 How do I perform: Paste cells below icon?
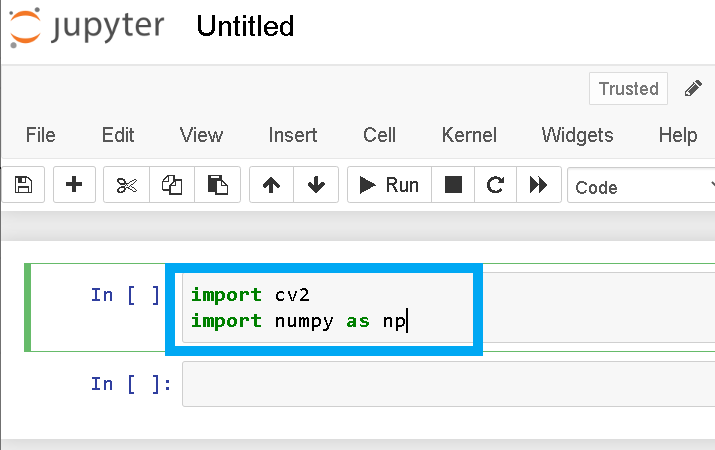[x=218, y=185]
